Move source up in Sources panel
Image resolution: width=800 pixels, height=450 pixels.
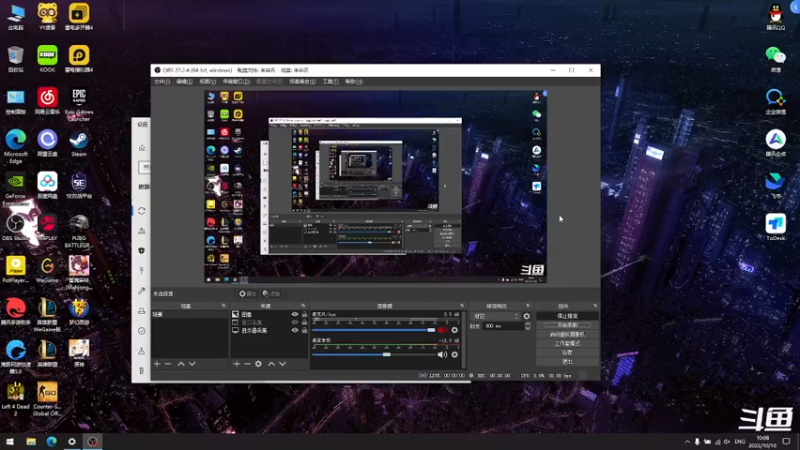(x=271, y=364)
